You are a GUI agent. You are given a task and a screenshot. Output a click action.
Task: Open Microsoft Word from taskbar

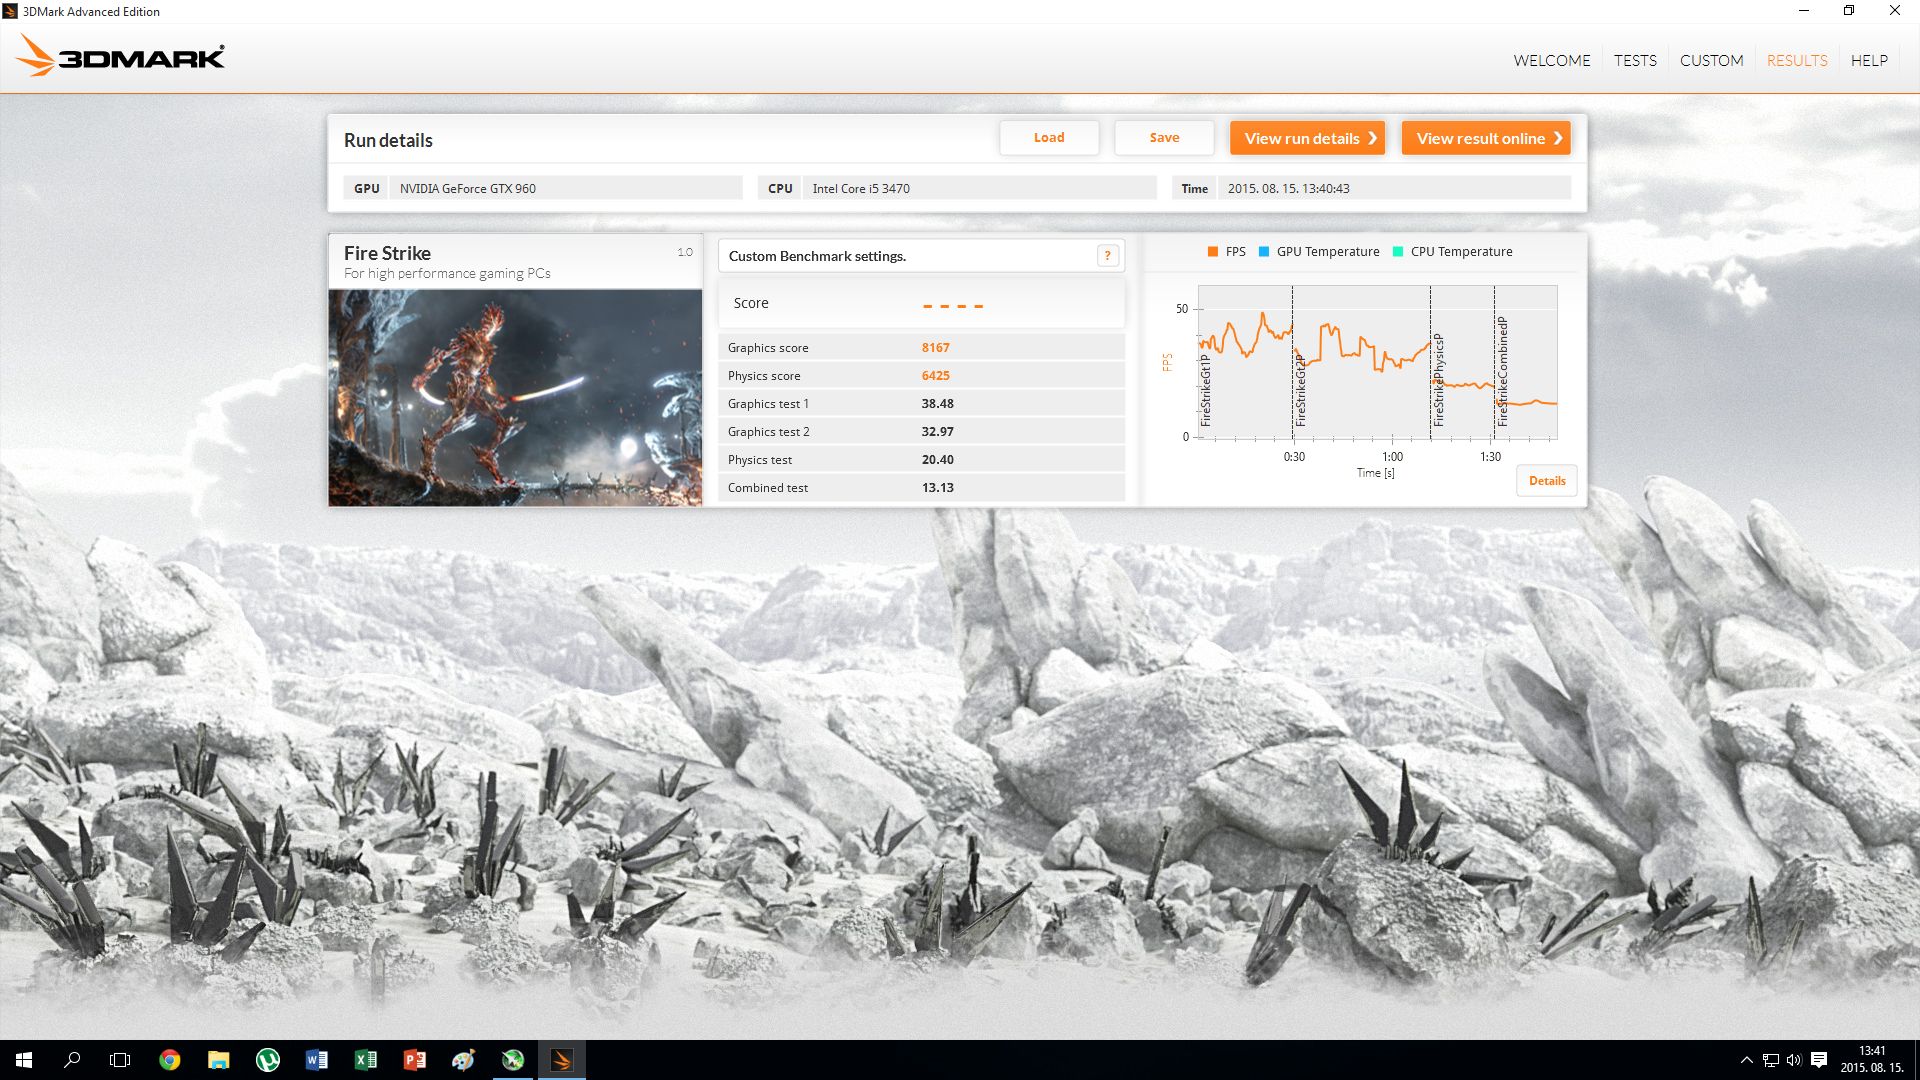coord(316,1060)
